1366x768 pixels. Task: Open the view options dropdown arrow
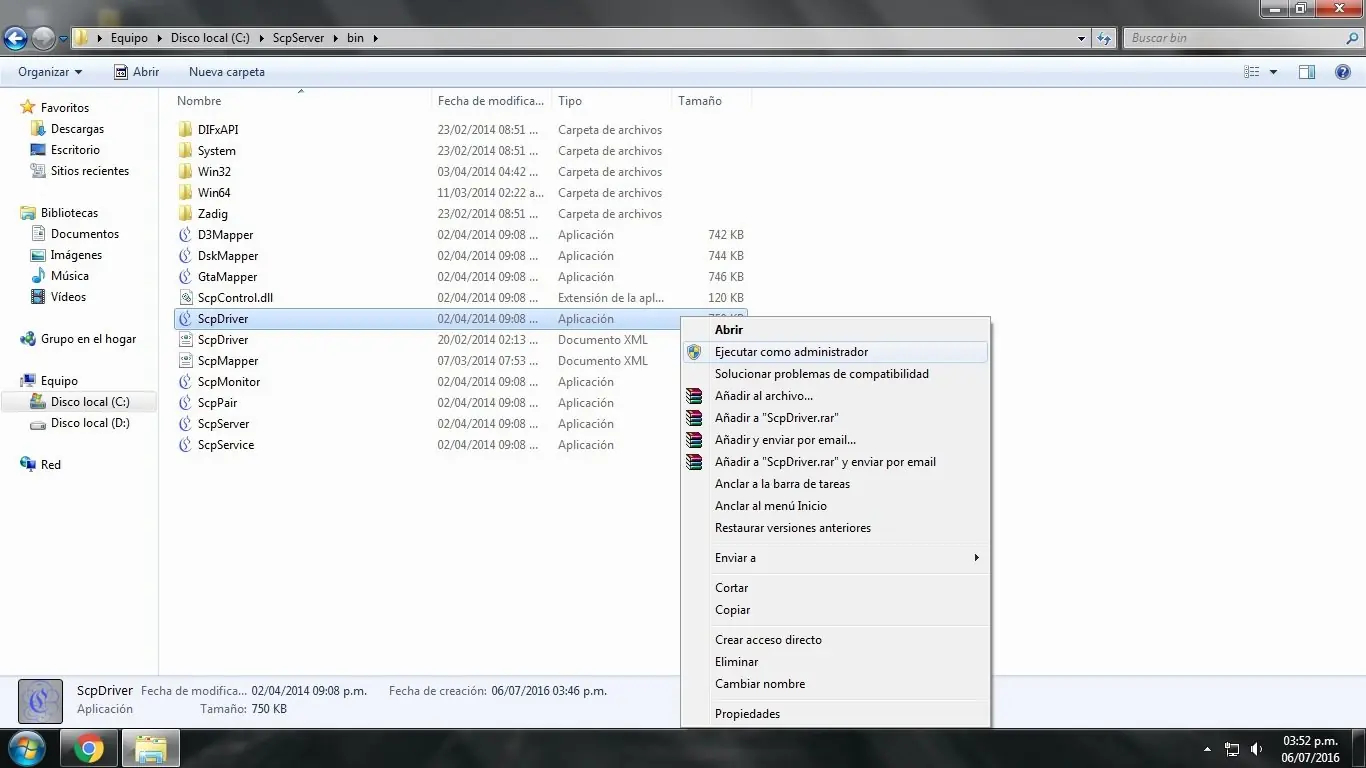coord(1273,72)
